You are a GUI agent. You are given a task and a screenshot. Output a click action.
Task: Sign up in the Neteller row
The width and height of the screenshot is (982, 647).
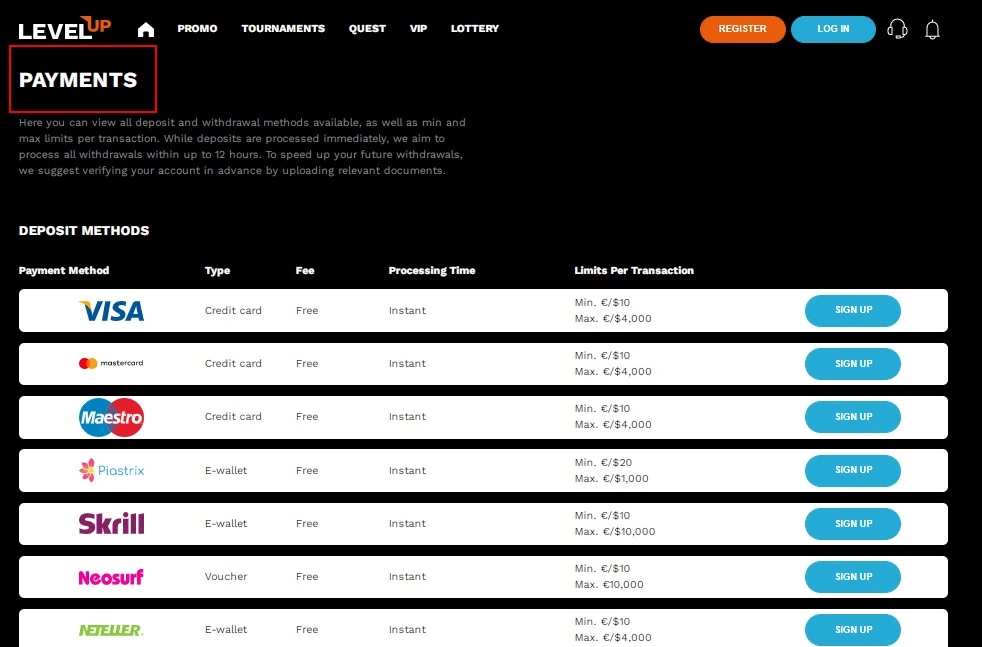point(853,630)
